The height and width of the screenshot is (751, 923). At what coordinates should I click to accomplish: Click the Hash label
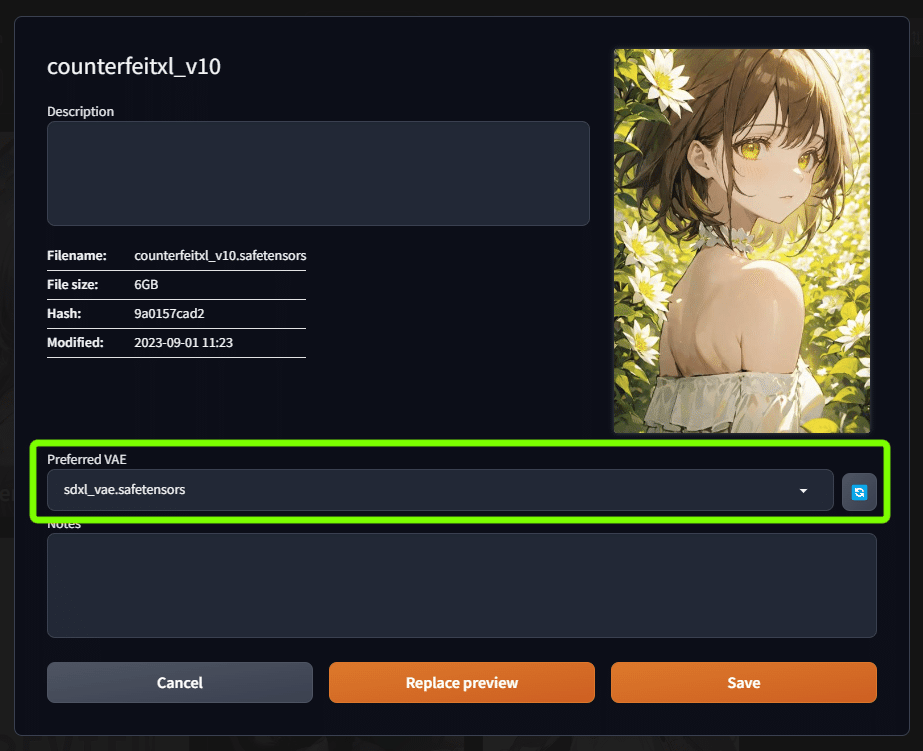click(x=64, y=314)
